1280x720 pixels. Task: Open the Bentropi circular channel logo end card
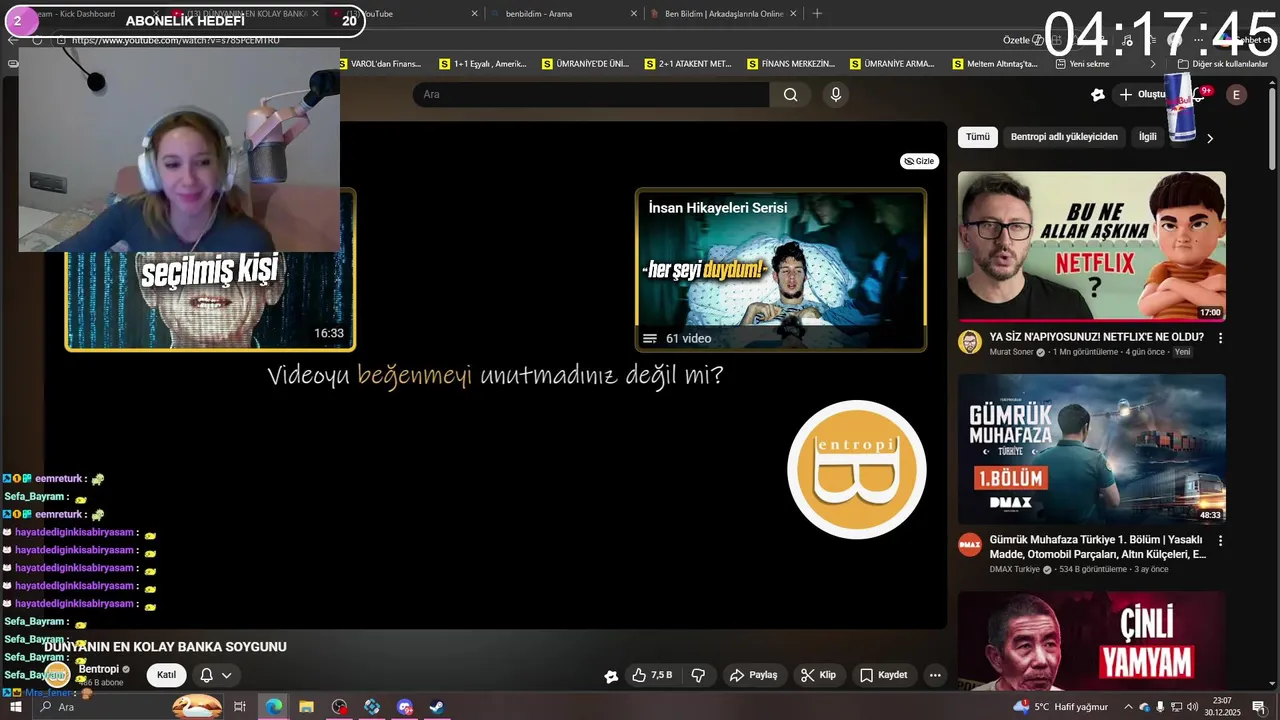[857, 469]
